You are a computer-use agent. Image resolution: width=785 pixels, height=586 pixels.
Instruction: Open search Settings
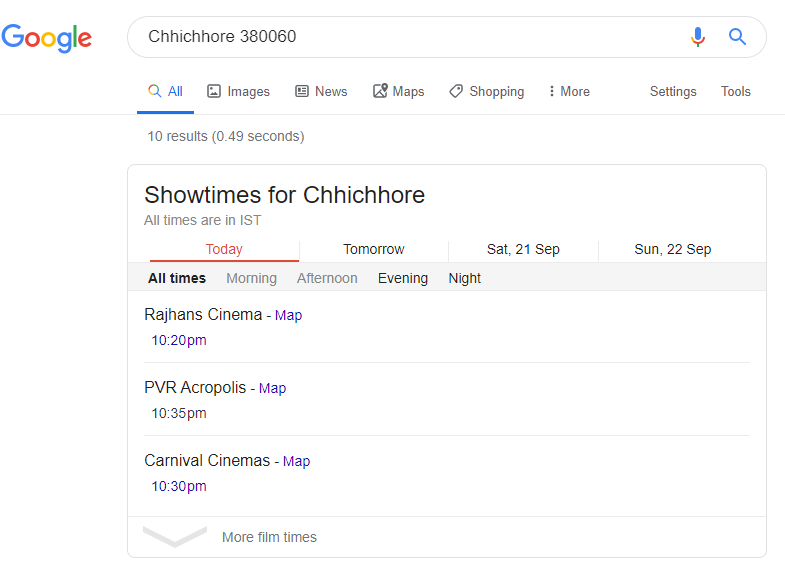tap(673, 92)
